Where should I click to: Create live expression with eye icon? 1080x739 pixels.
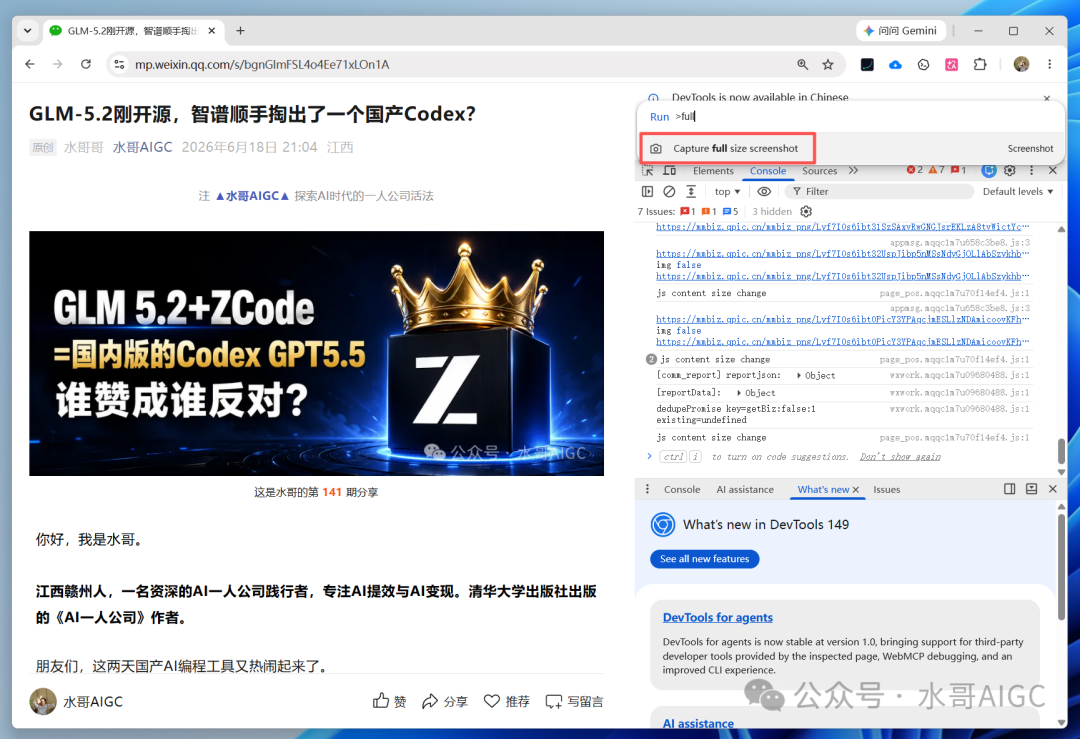(764, 191)
